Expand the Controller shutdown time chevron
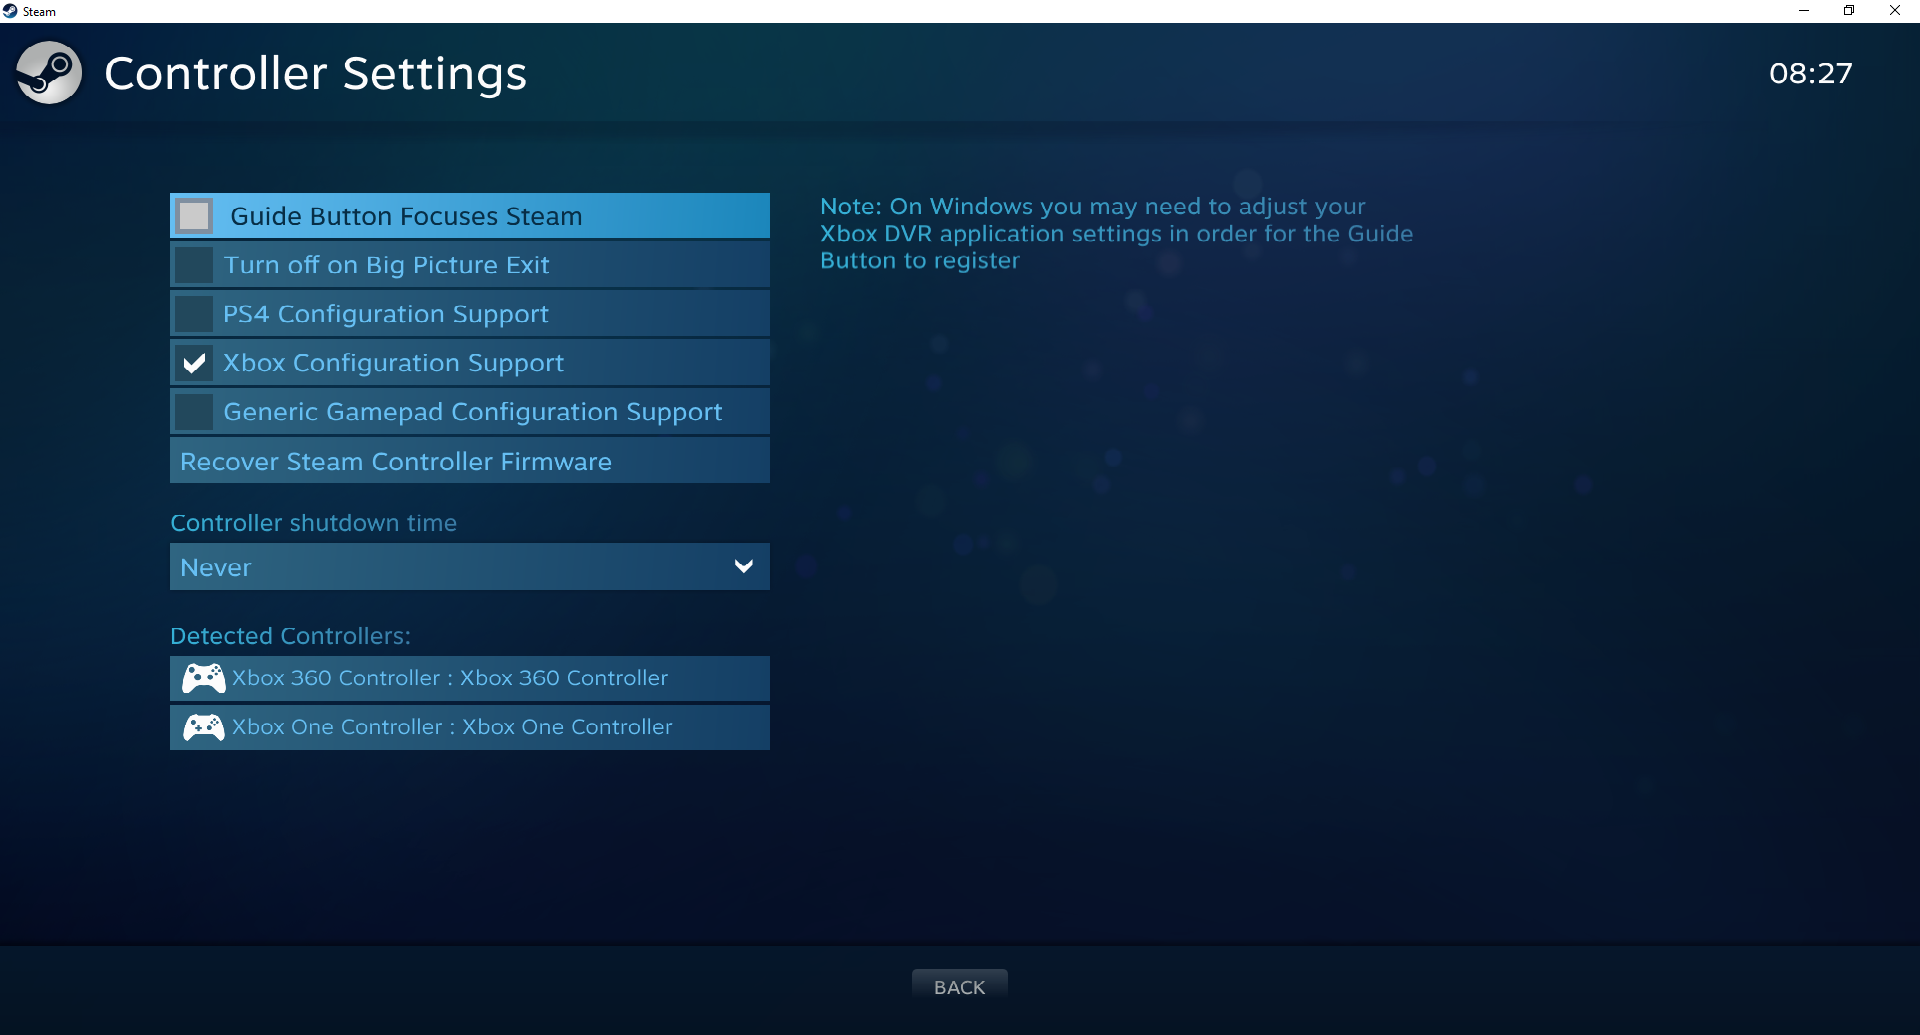 (x=744, y=567)
